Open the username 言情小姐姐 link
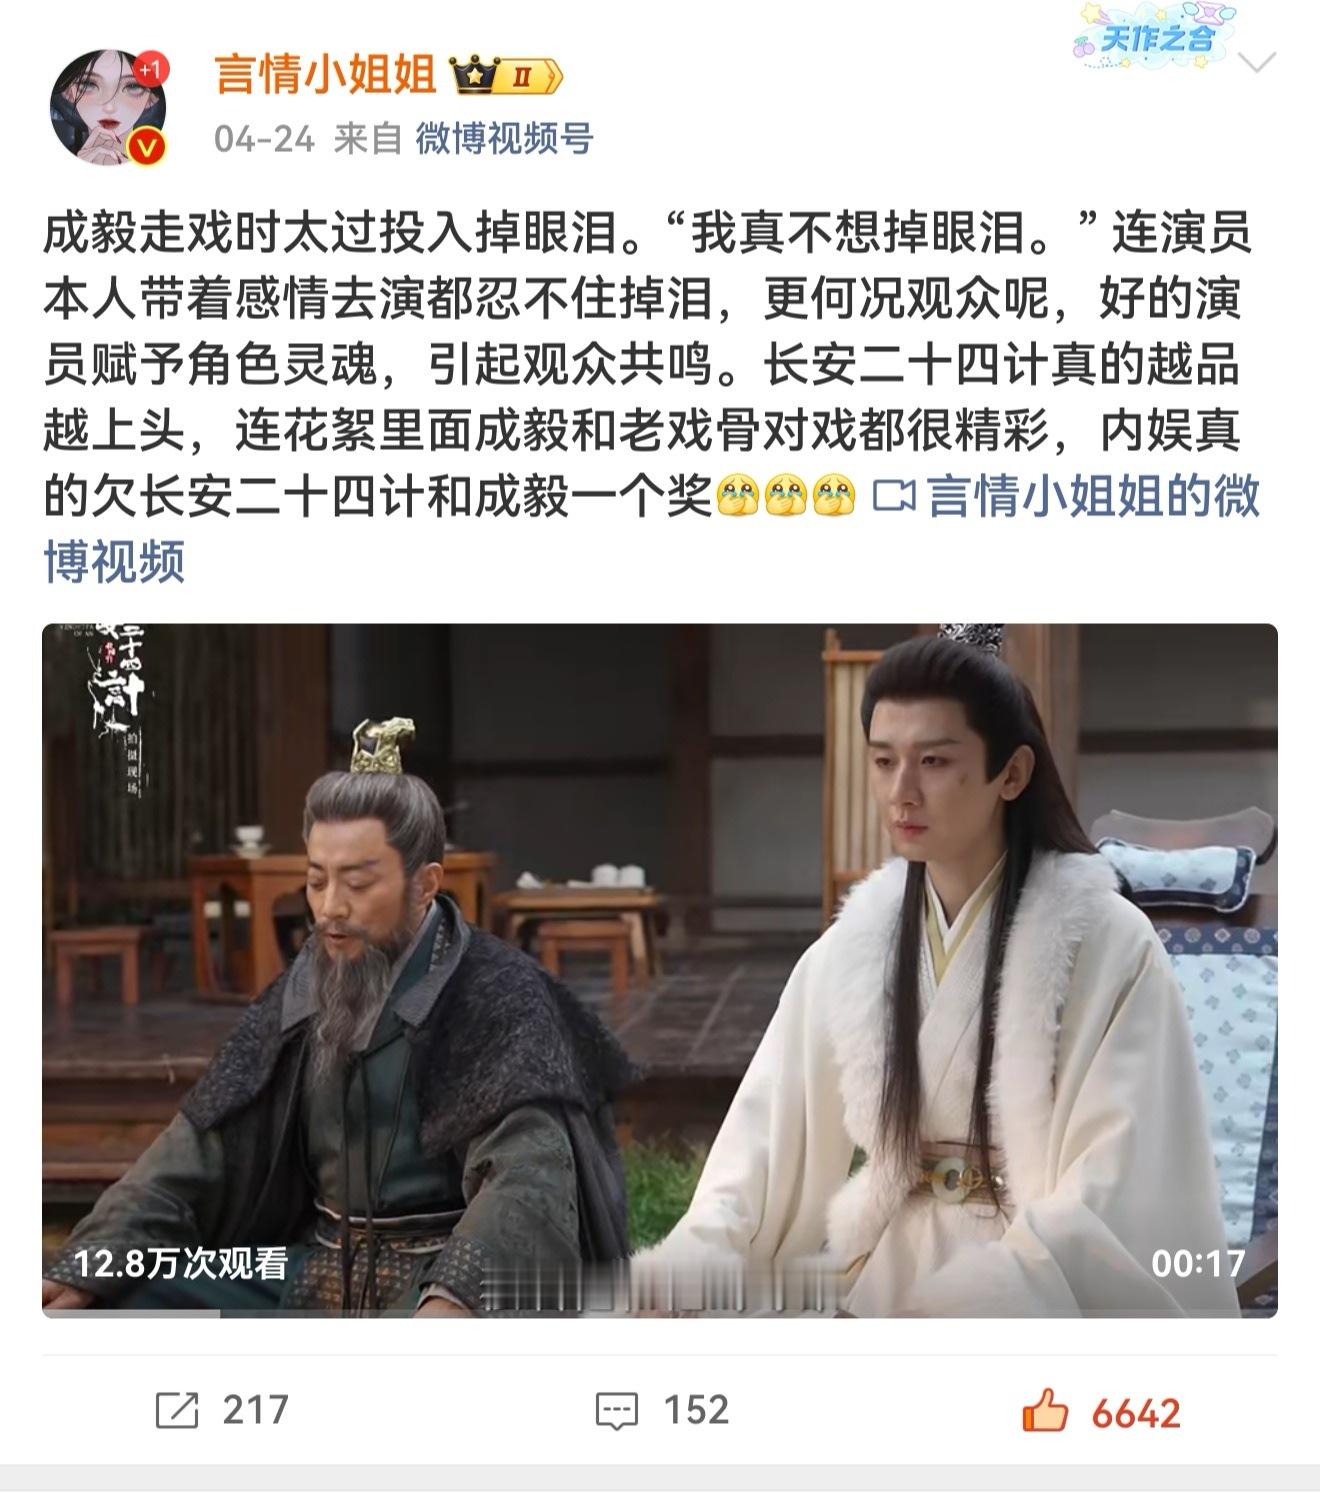Image resolution: width=1320 pixels, height=1494 pixels. pyautogui.click(x=325, y=76)
